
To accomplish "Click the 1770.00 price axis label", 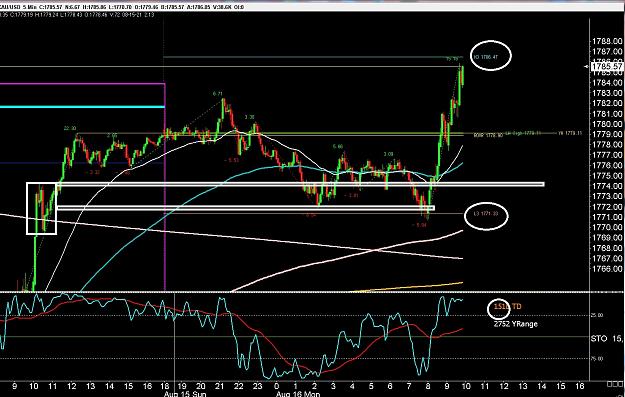I will point(607,228).
